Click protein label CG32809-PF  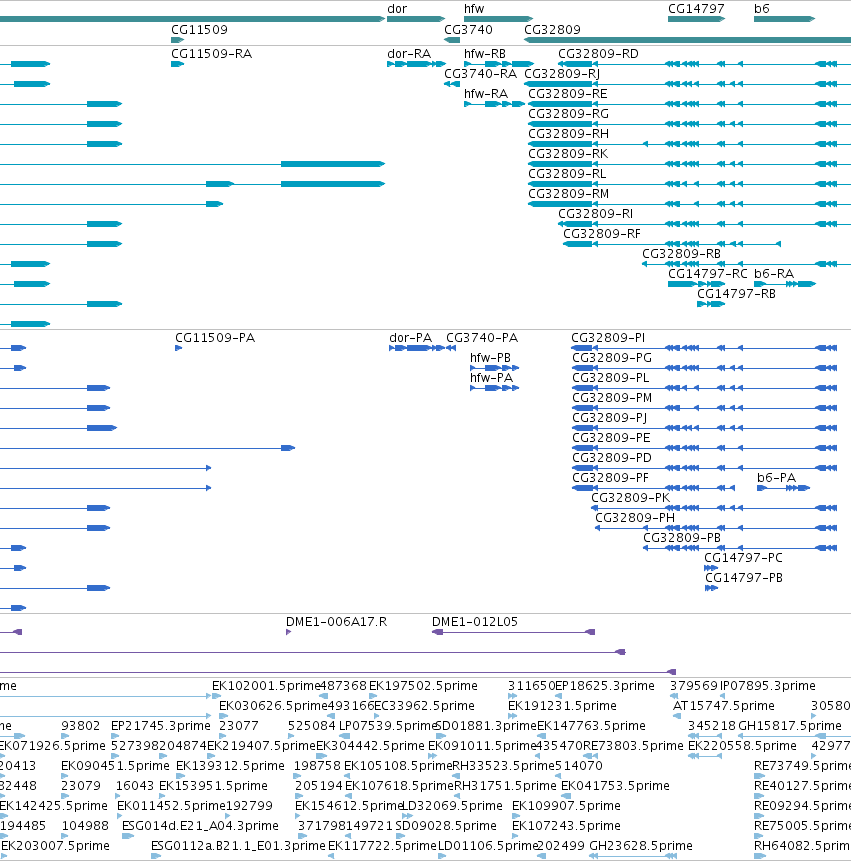pos(611,478)
